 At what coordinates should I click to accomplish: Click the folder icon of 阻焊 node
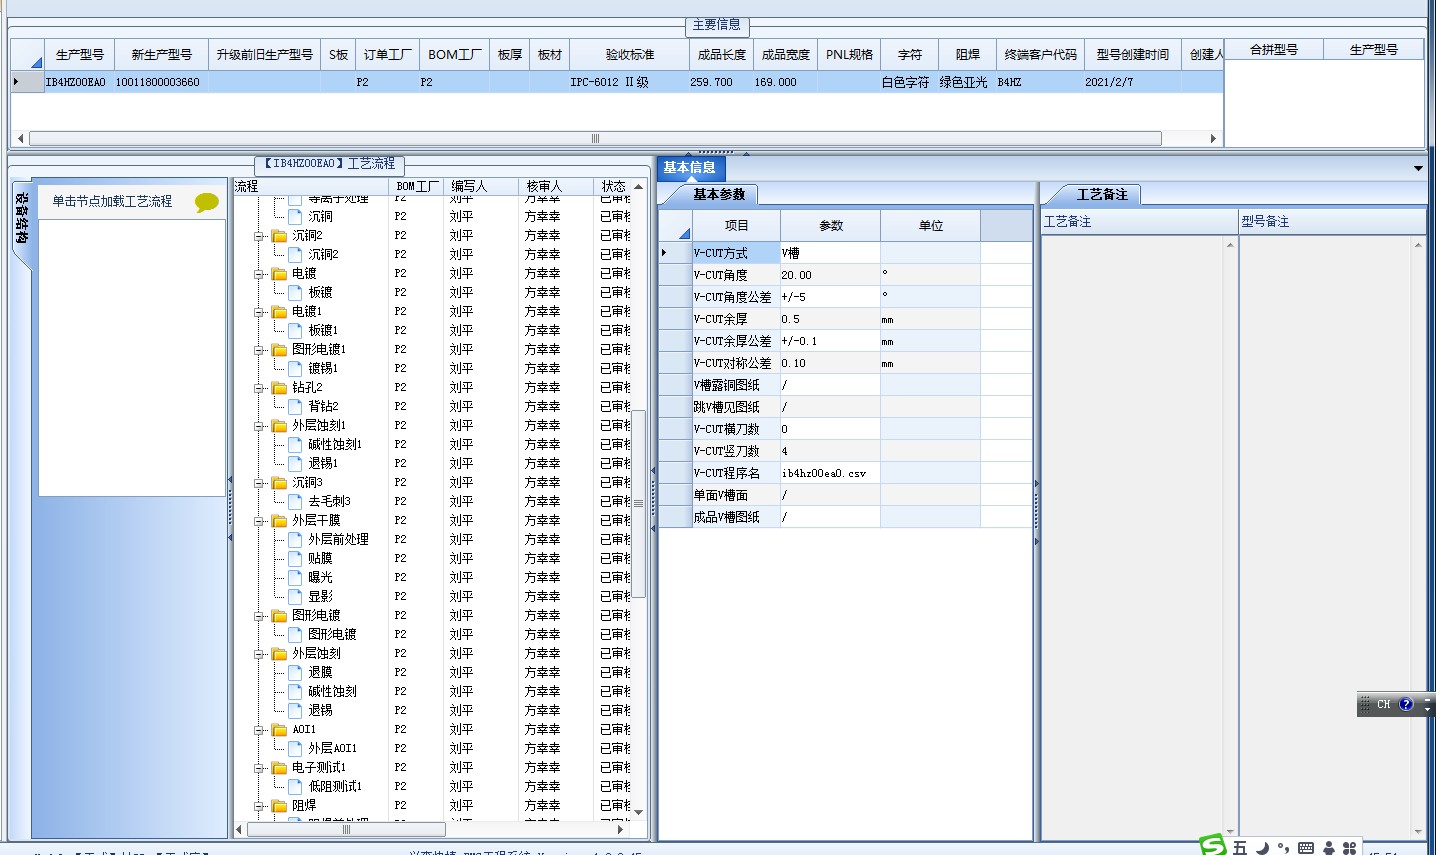[x=280, y=805]
